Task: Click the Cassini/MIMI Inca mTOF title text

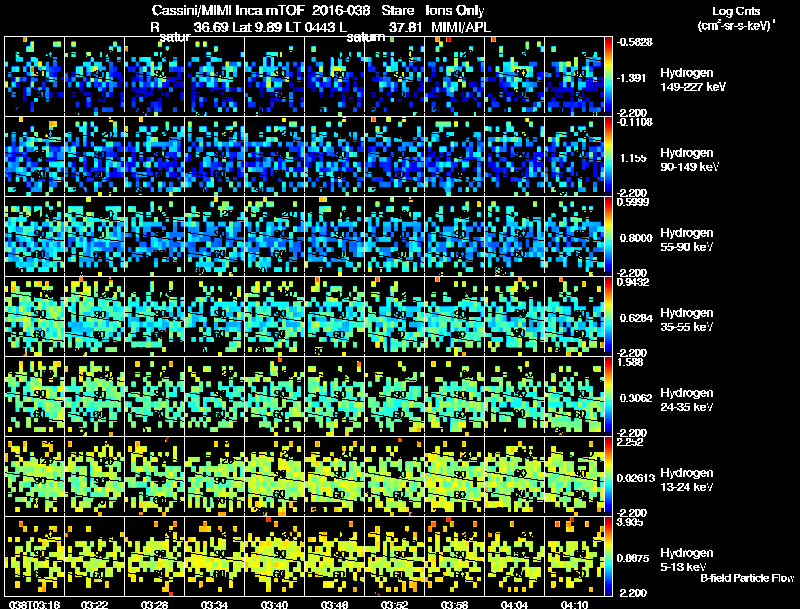Action: [x=228, y=10]
